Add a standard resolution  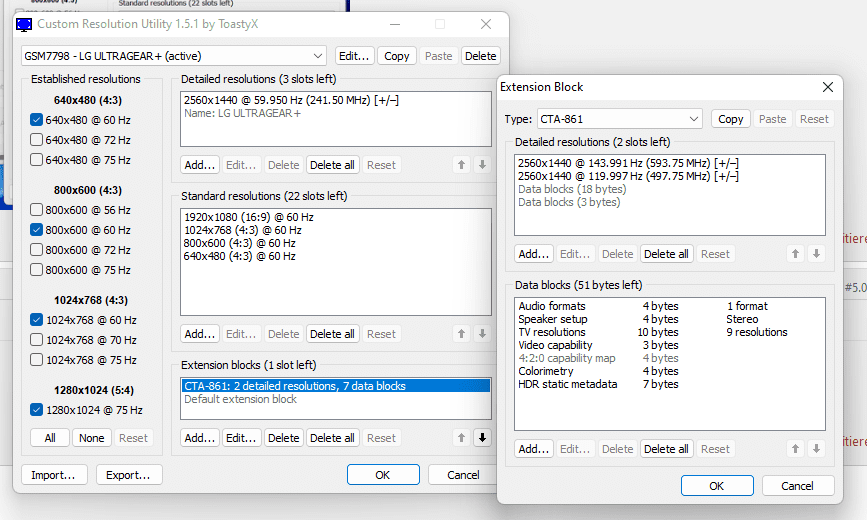coord(200,334)
